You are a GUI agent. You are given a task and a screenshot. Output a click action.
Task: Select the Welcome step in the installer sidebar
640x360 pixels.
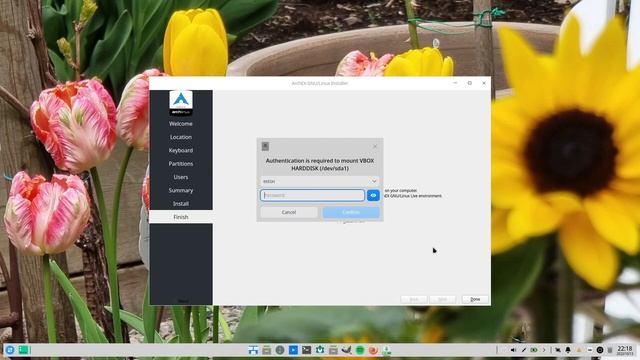(x=181, y=124)
